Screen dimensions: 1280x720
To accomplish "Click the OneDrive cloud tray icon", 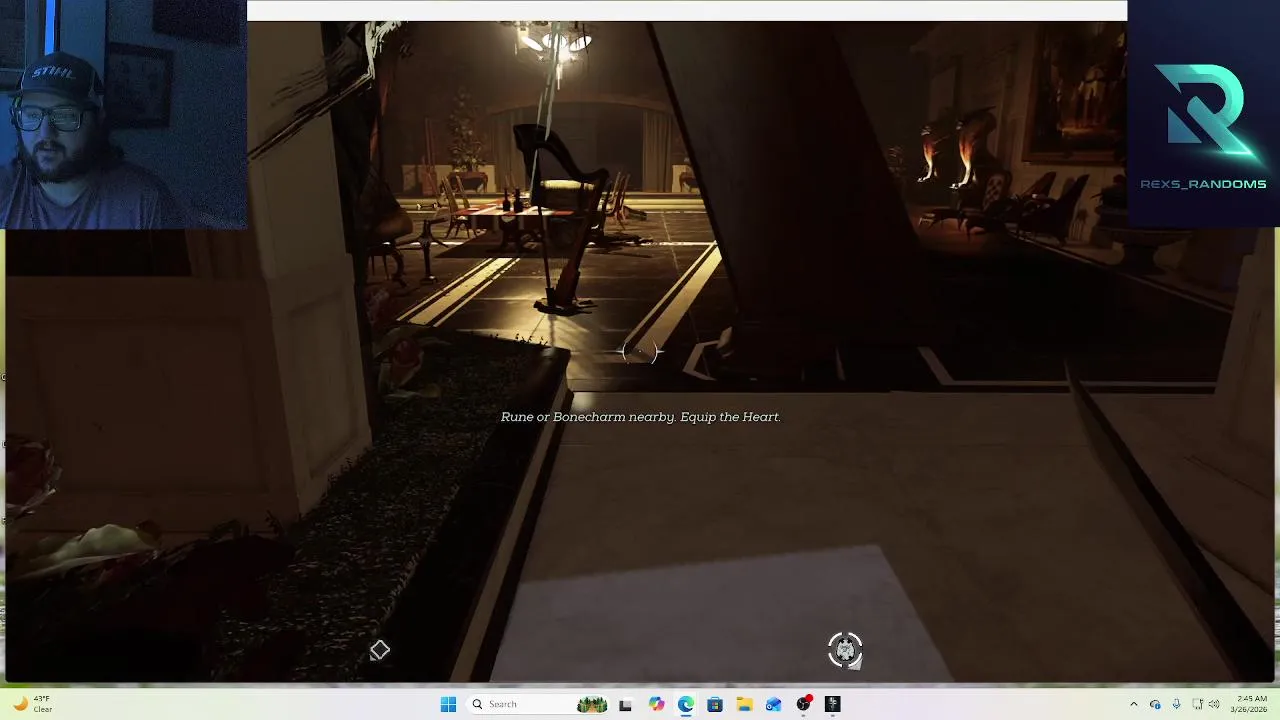I will coord(1155,704).
